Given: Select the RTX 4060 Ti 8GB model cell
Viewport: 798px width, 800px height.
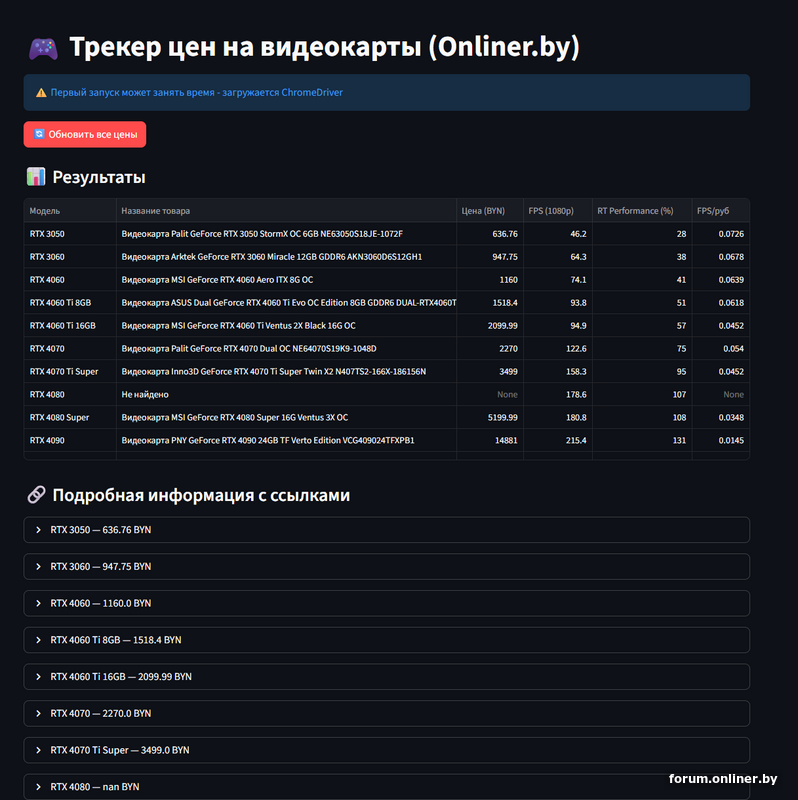Looking at the screenshot, I should coord(70,303).
